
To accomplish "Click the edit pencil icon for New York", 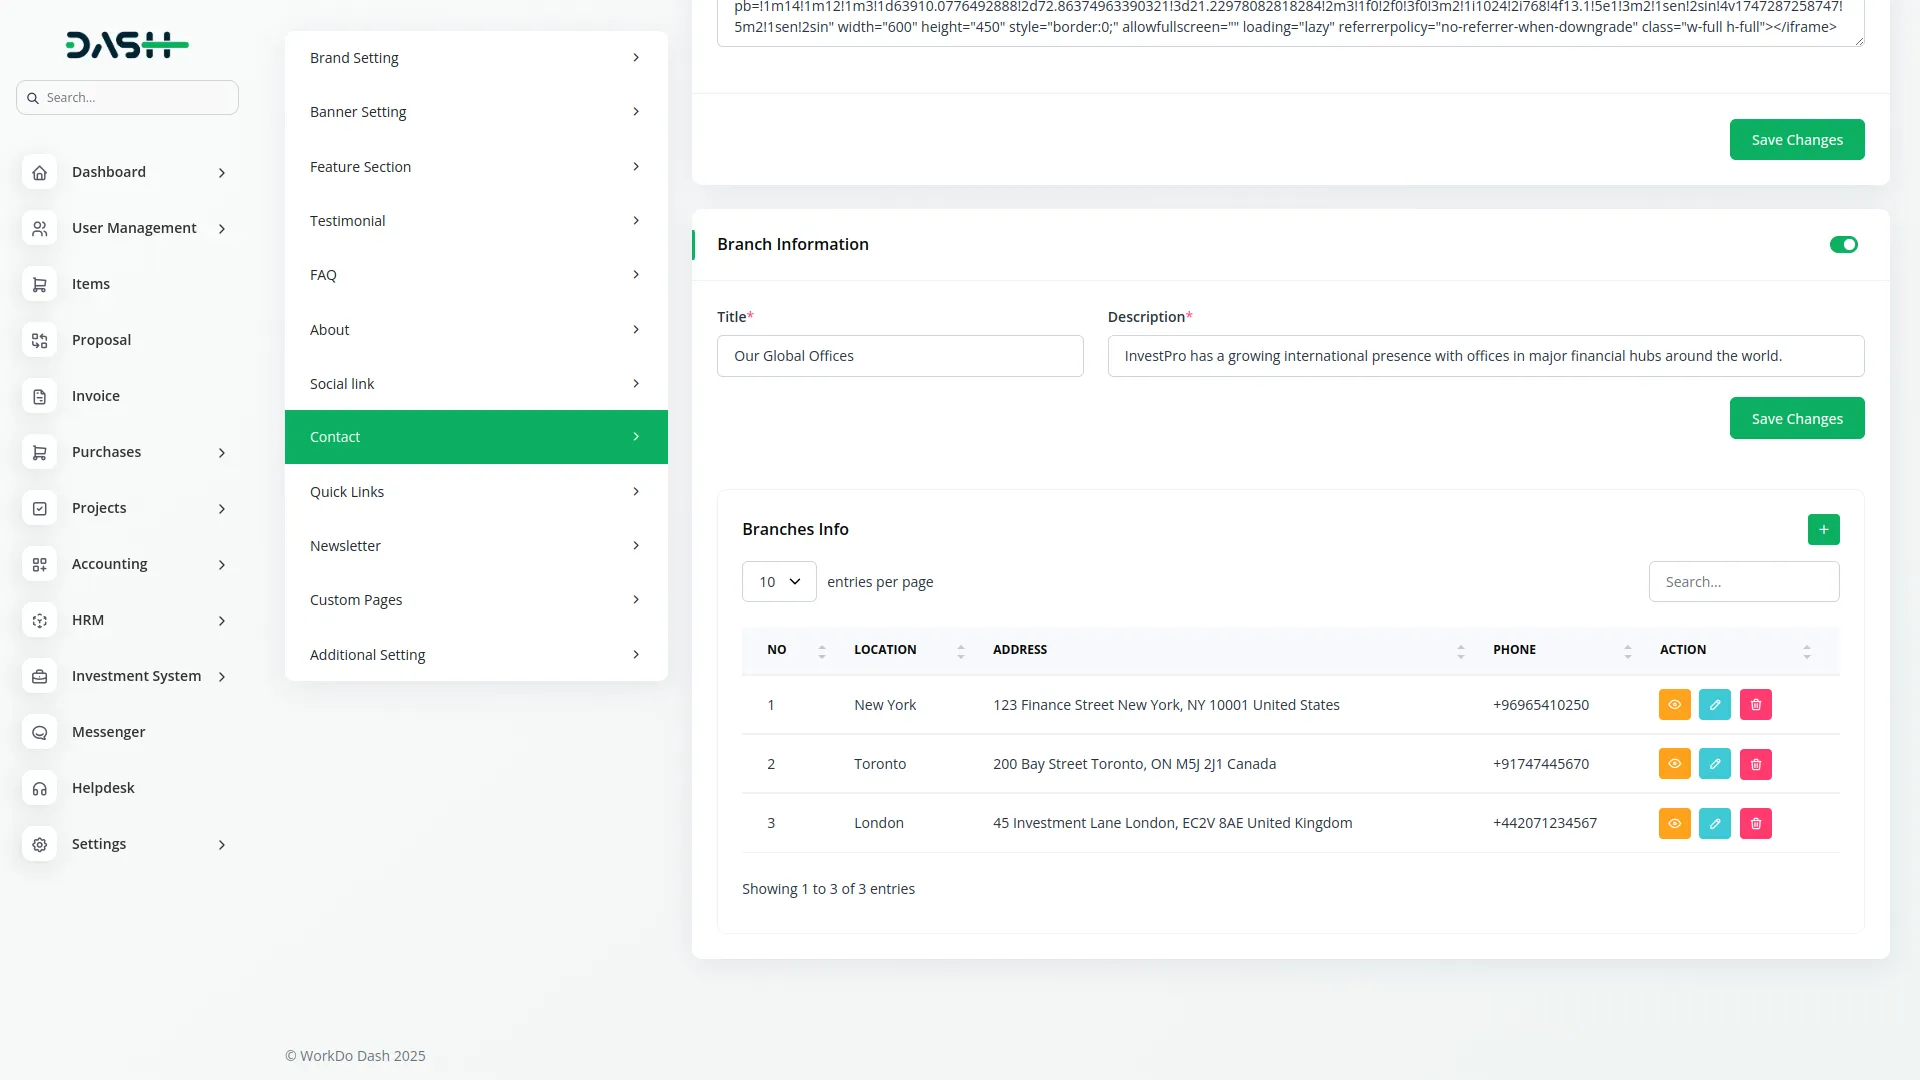I will coord(1714,705).
